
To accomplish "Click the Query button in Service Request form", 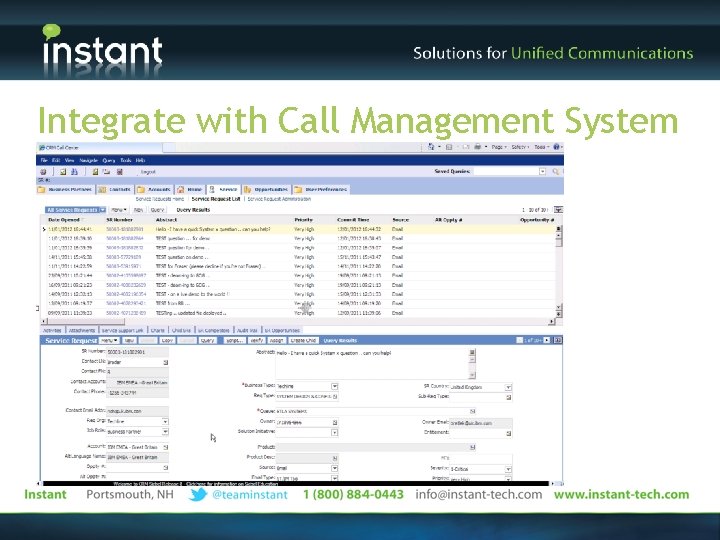I will pyautogui.click(x=208, y=340).
